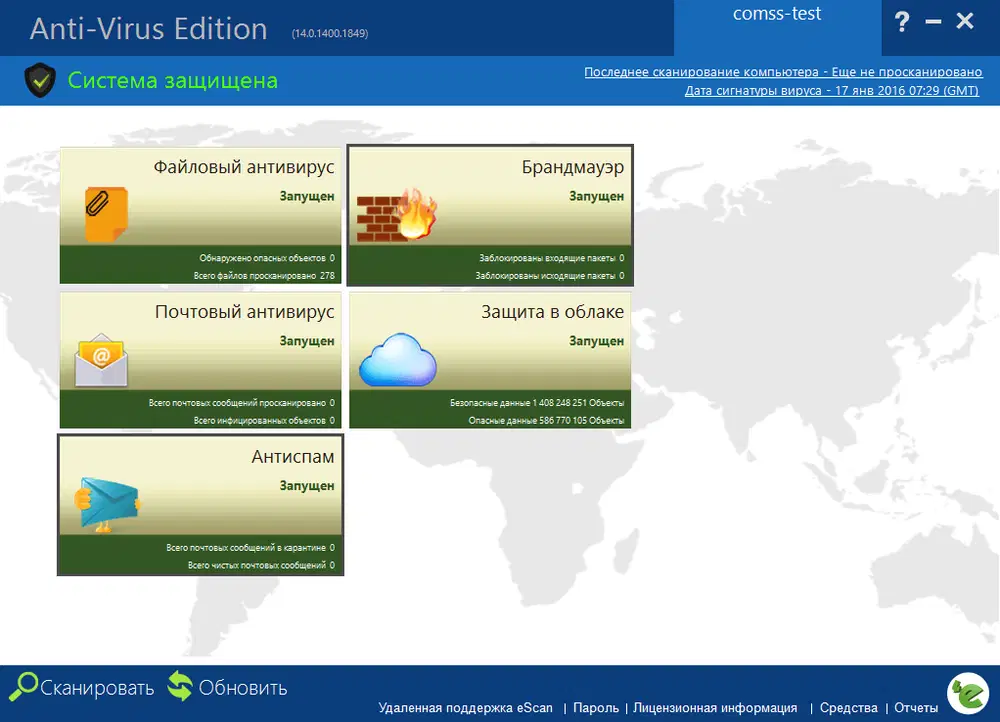Close the eScan window
The height and width of the screenshot is (722, 1000).
(965, 21)
